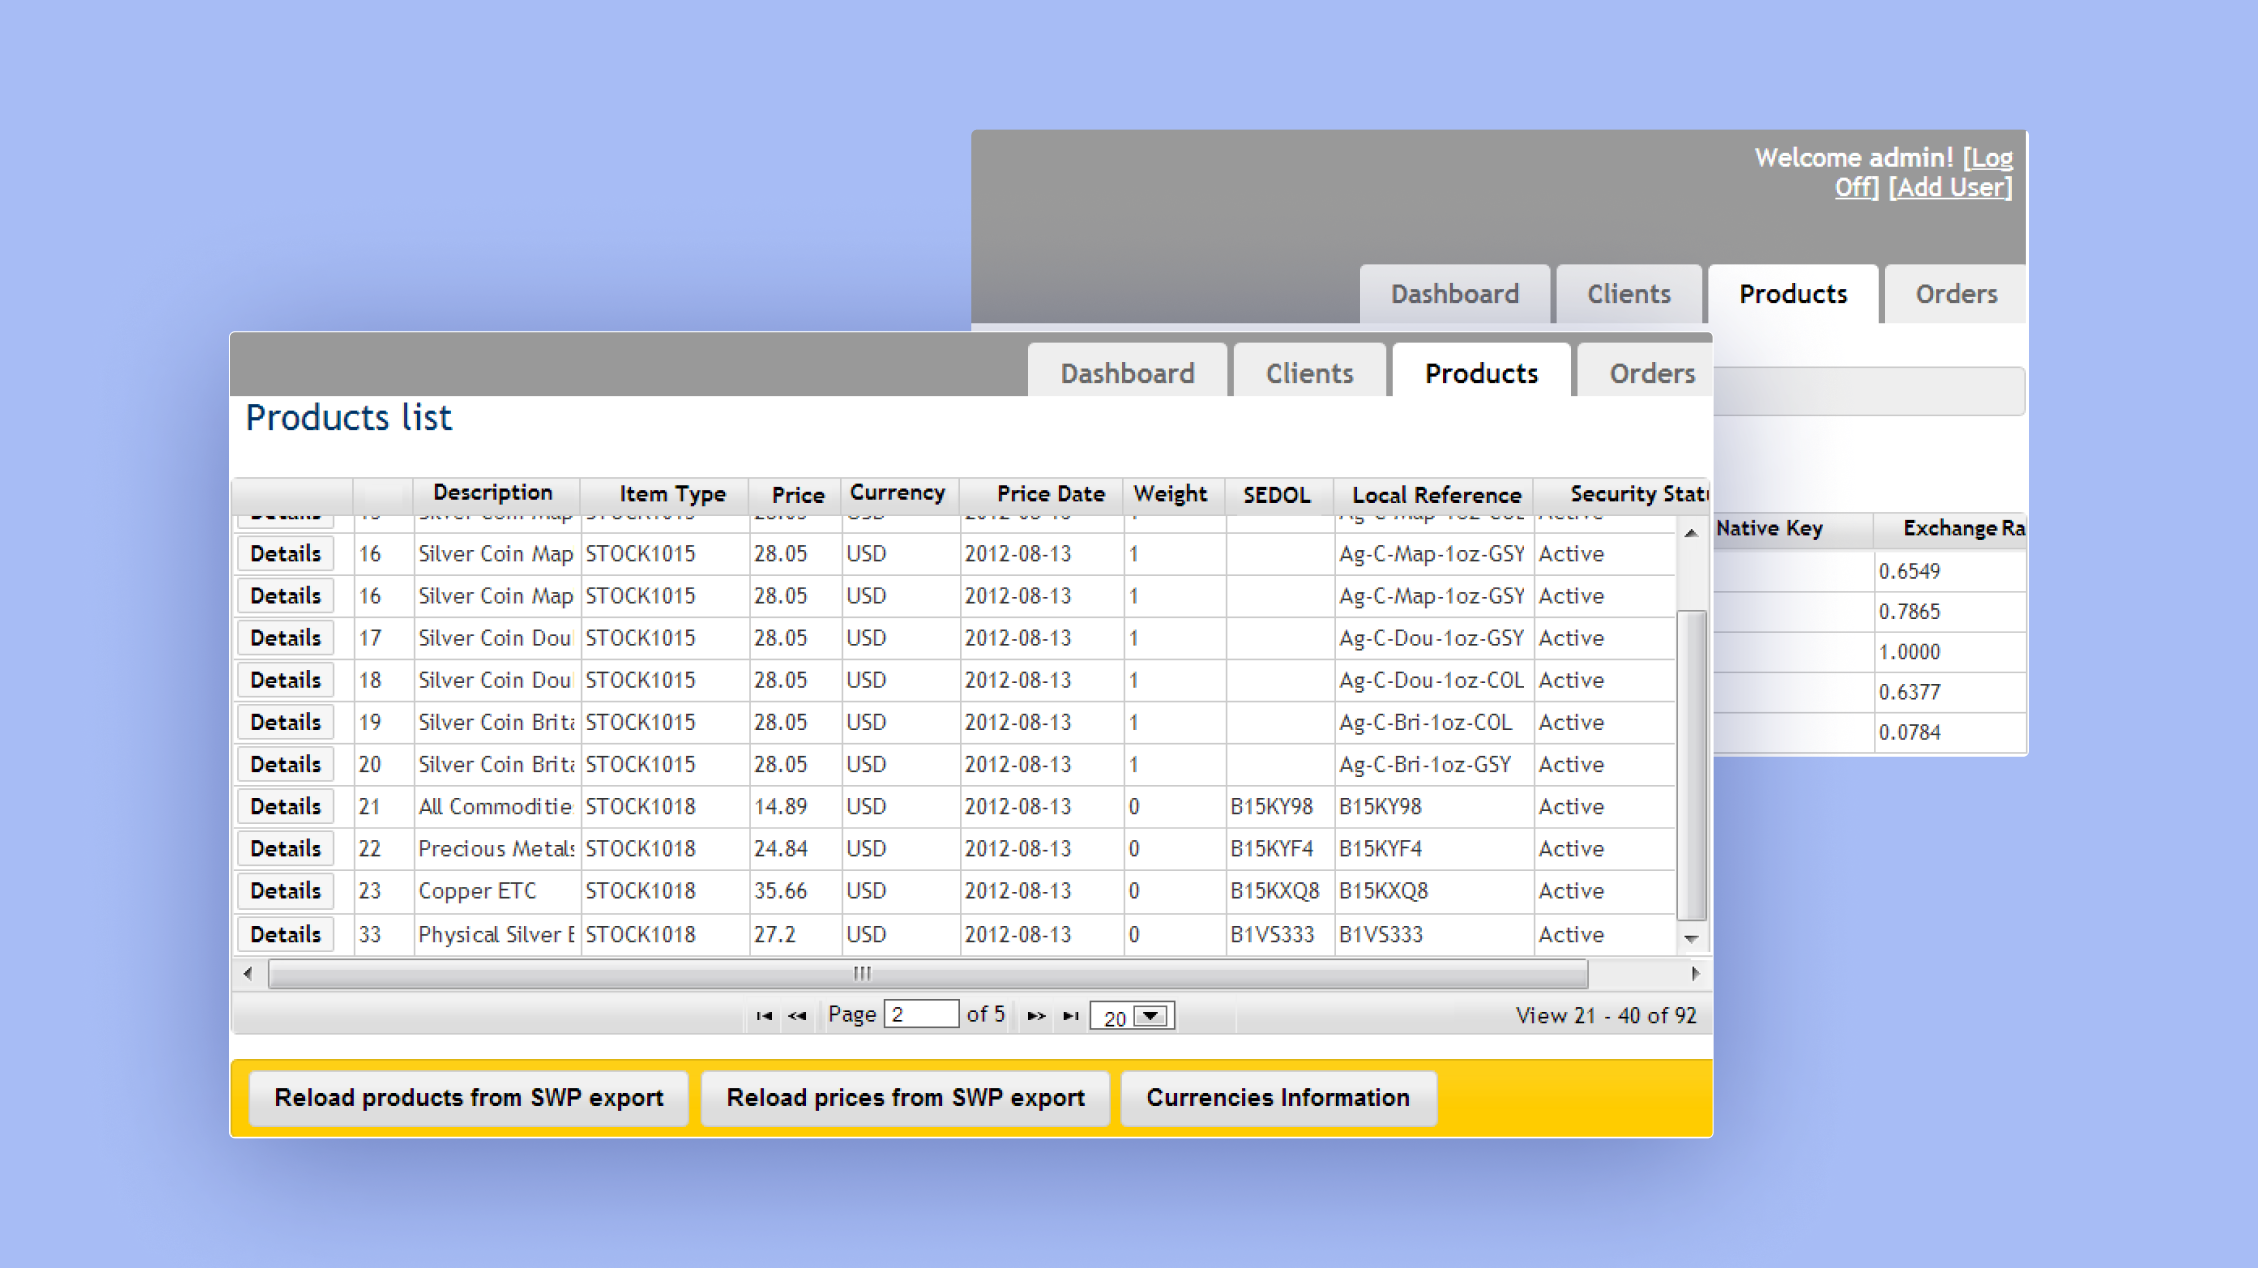View Details for the Copper ETC row
The width and height of the screenshot is (2258, 1268).
[x=285, y=890]
